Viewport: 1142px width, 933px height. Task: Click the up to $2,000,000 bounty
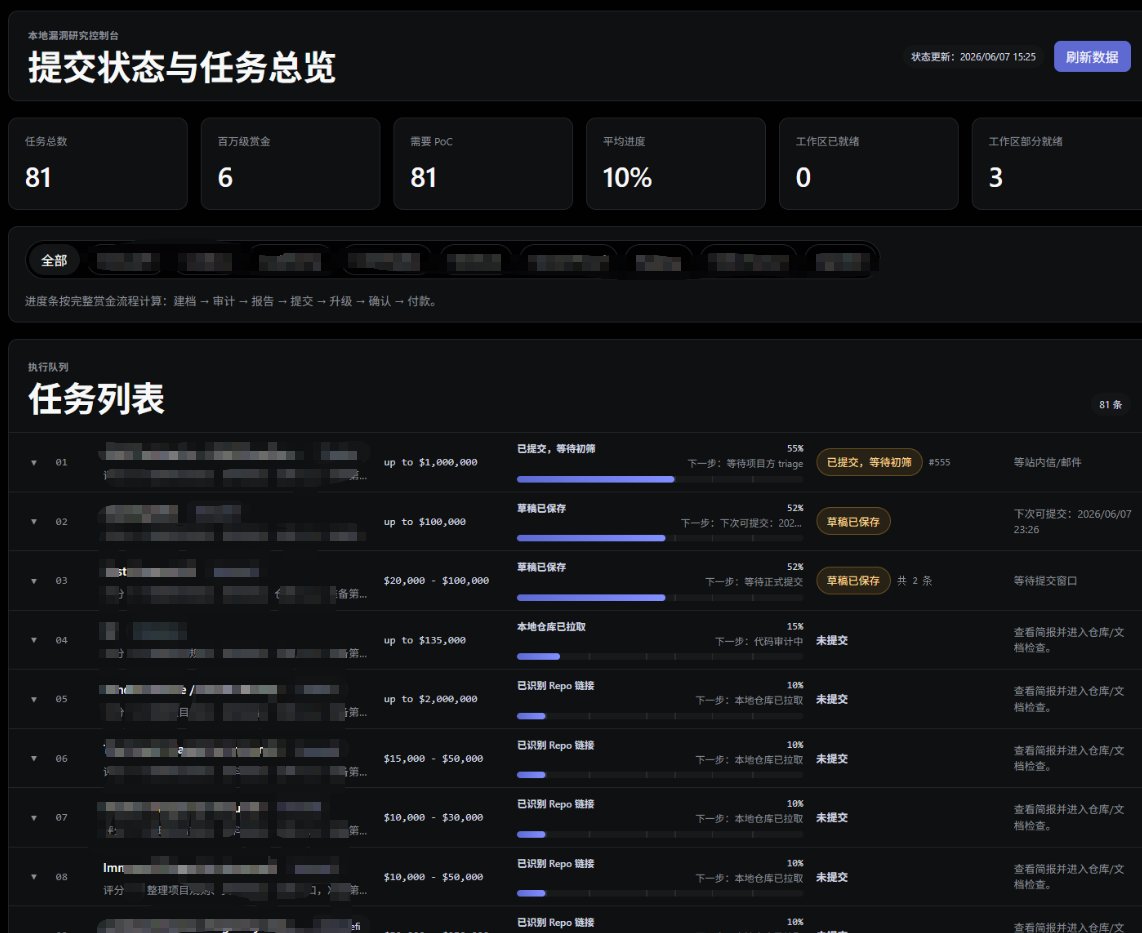click(430, 699)
